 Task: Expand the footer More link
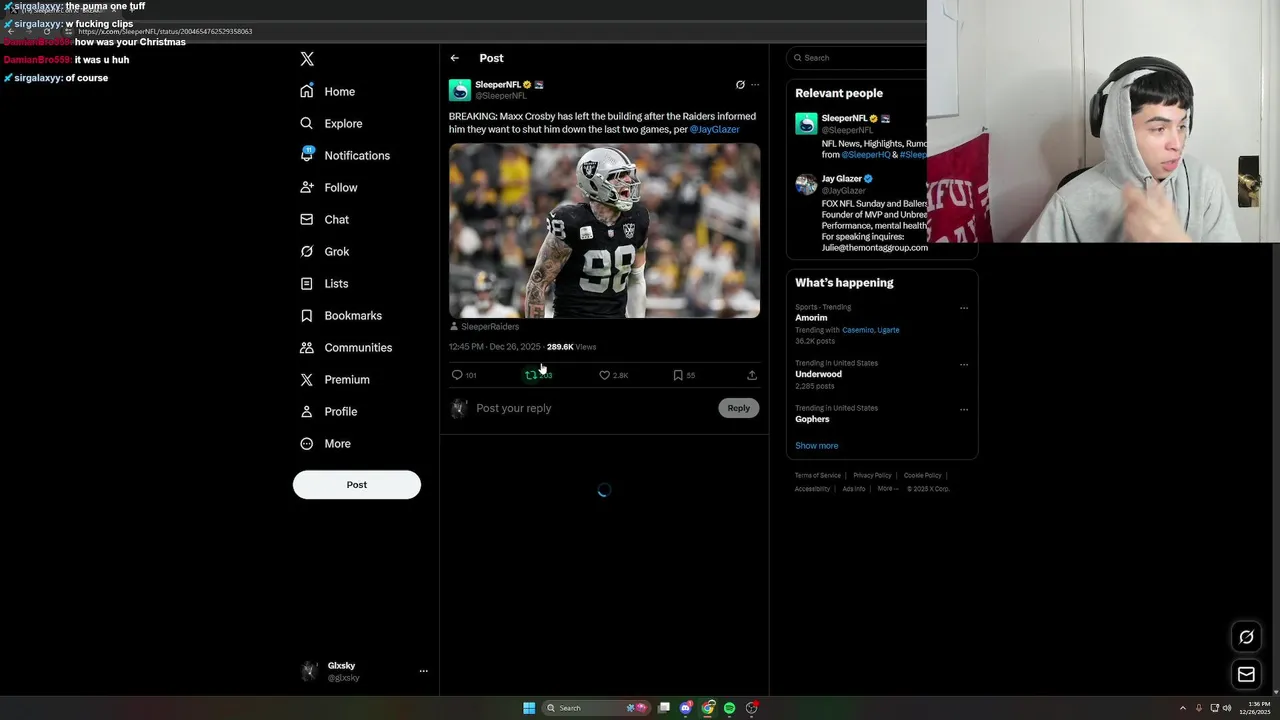[x=888, y=489]
